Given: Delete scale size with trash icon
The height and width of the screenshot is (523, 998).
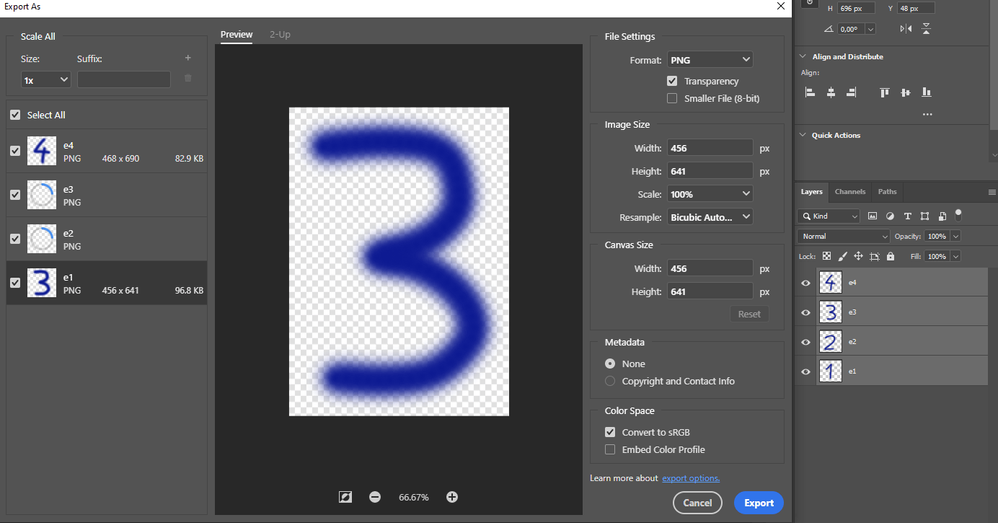Looking at the screenshot, I should [x=188, y=78].
